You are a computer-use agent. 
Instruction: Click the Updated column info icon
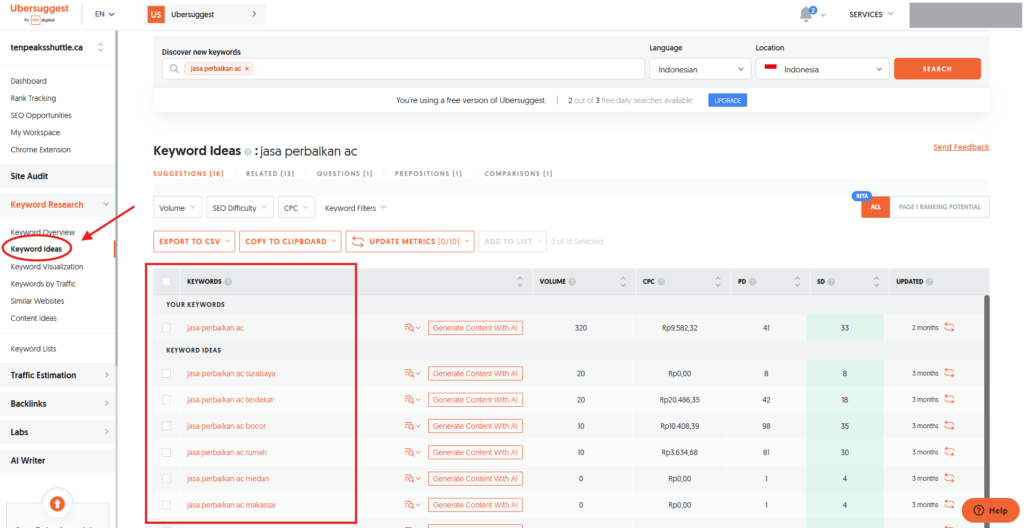coord(929,282)
